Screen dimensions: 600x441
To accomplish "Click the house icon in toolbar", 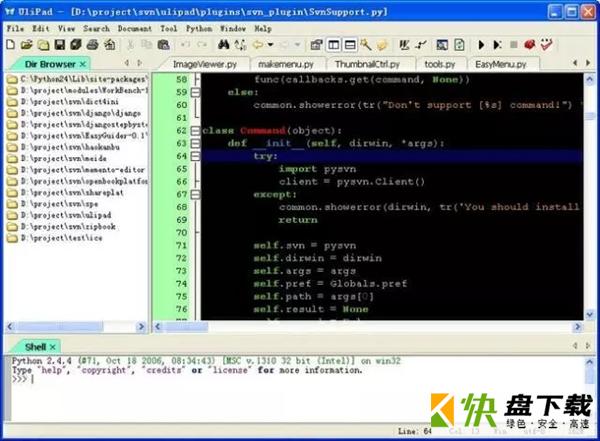I will 110,45.
